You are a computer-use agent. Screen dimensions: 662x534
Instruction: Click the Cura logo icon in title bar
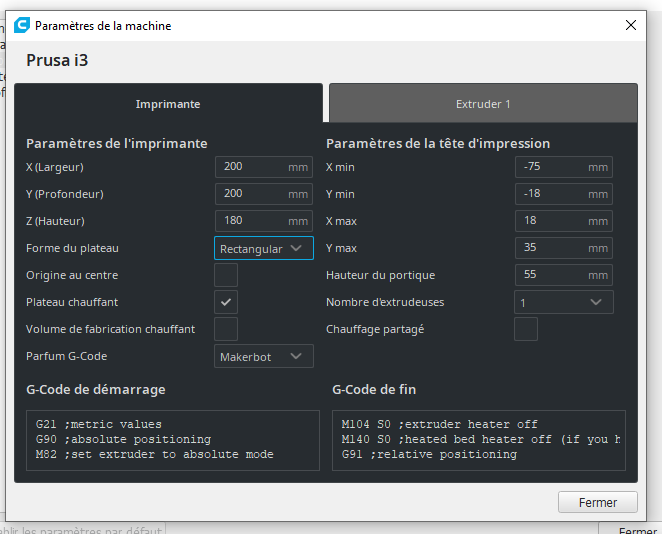click(22, 25)
